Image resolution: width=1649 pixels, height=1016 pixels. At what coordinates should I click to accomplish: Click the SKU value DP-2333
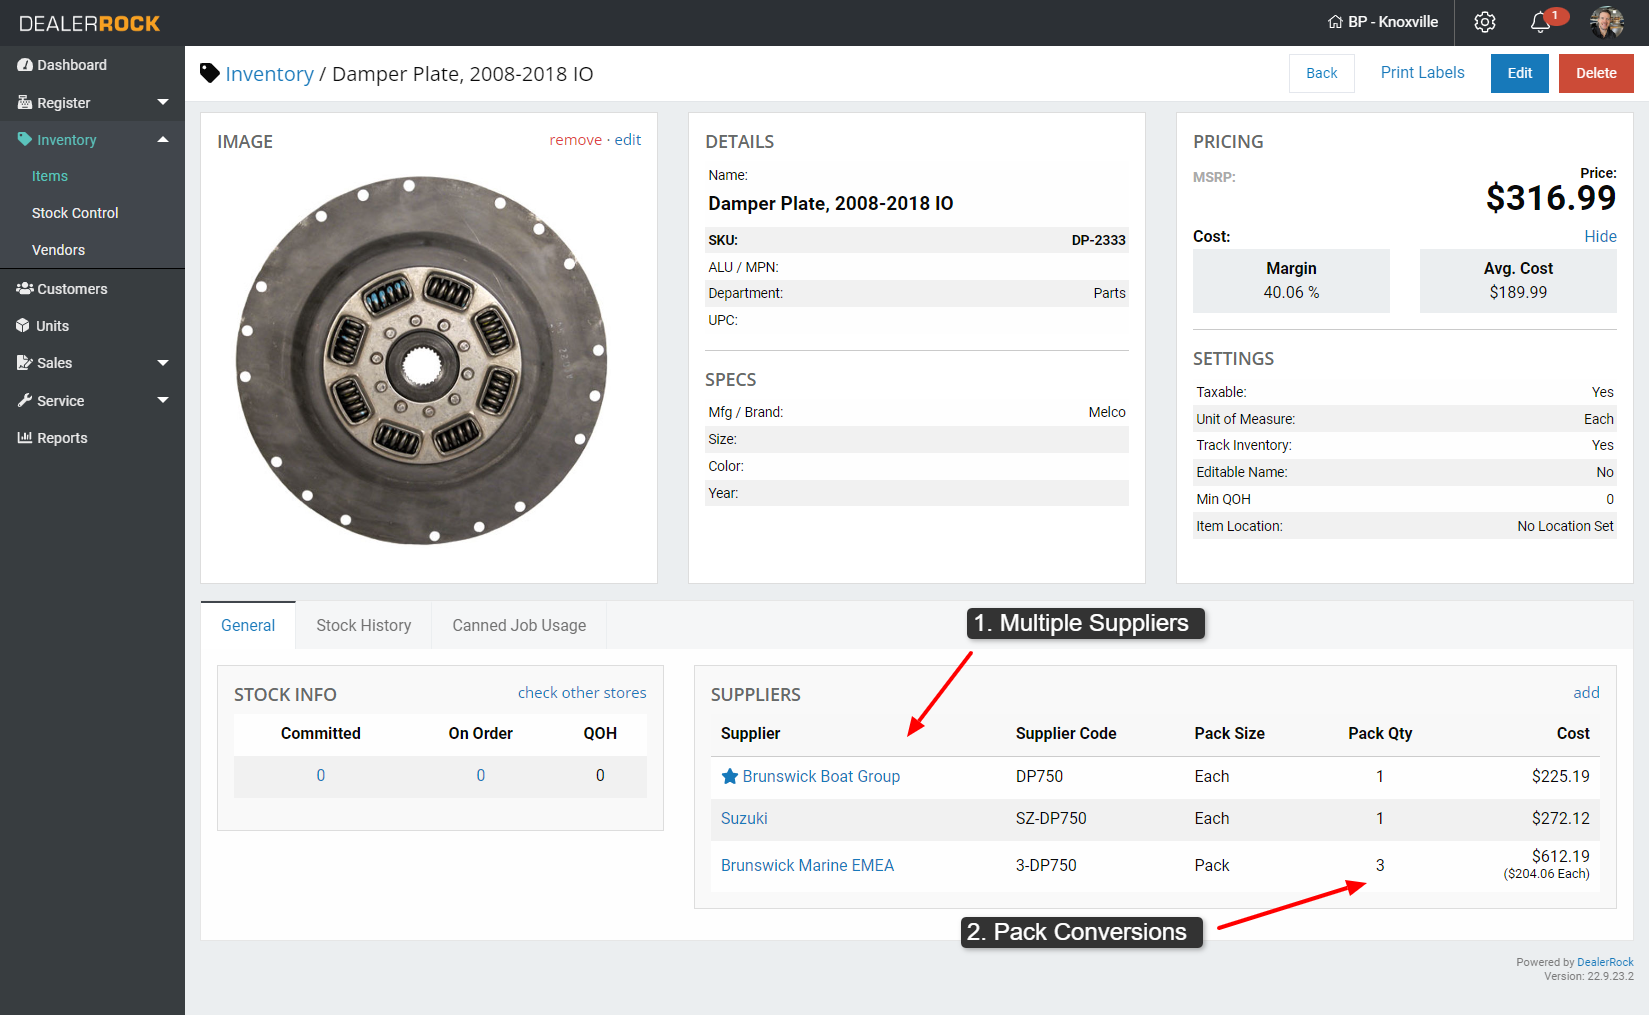1098,240
